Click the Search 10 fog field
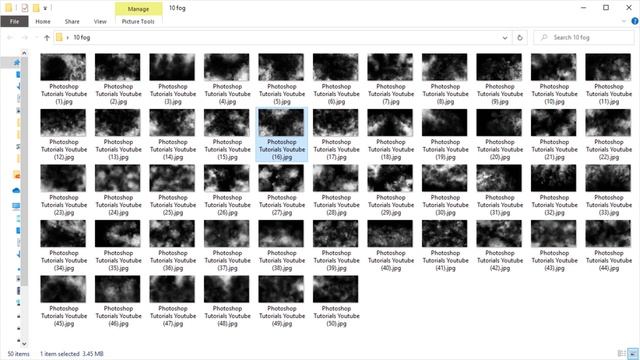This screenshot has height=360, width=640. (584, 37)
